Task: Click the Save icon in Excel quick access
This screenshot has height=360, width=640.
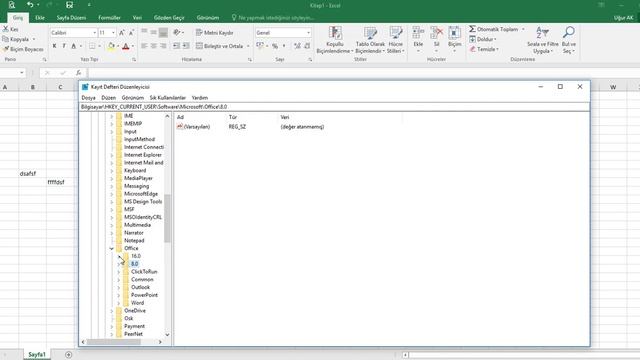Action: 69,5
